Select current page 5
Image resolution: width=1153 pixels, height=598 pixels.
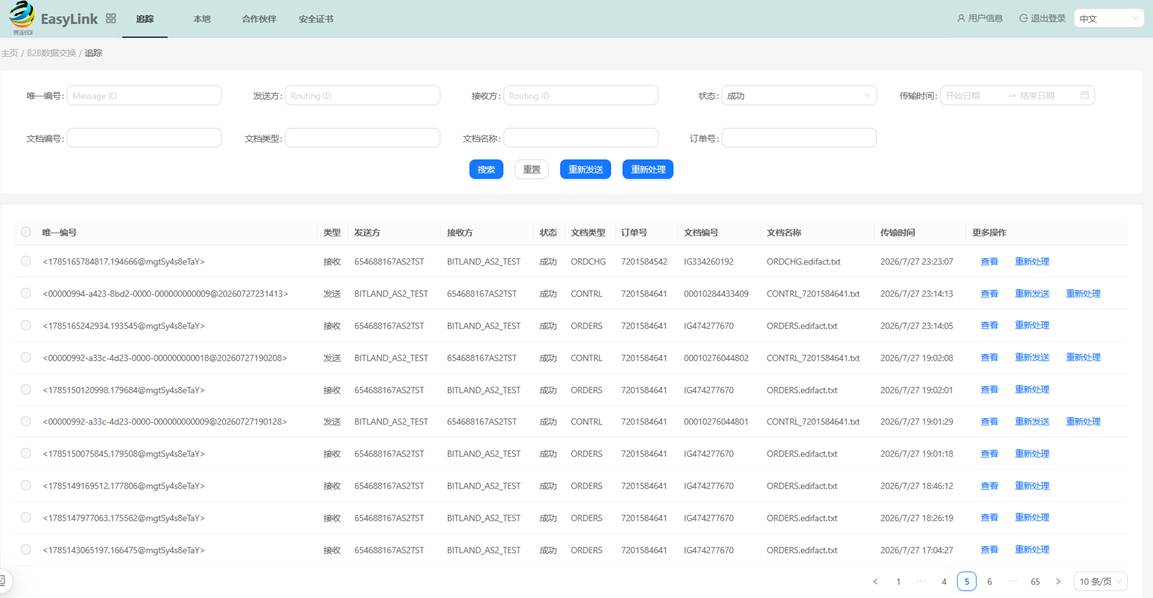coord(966,582)
